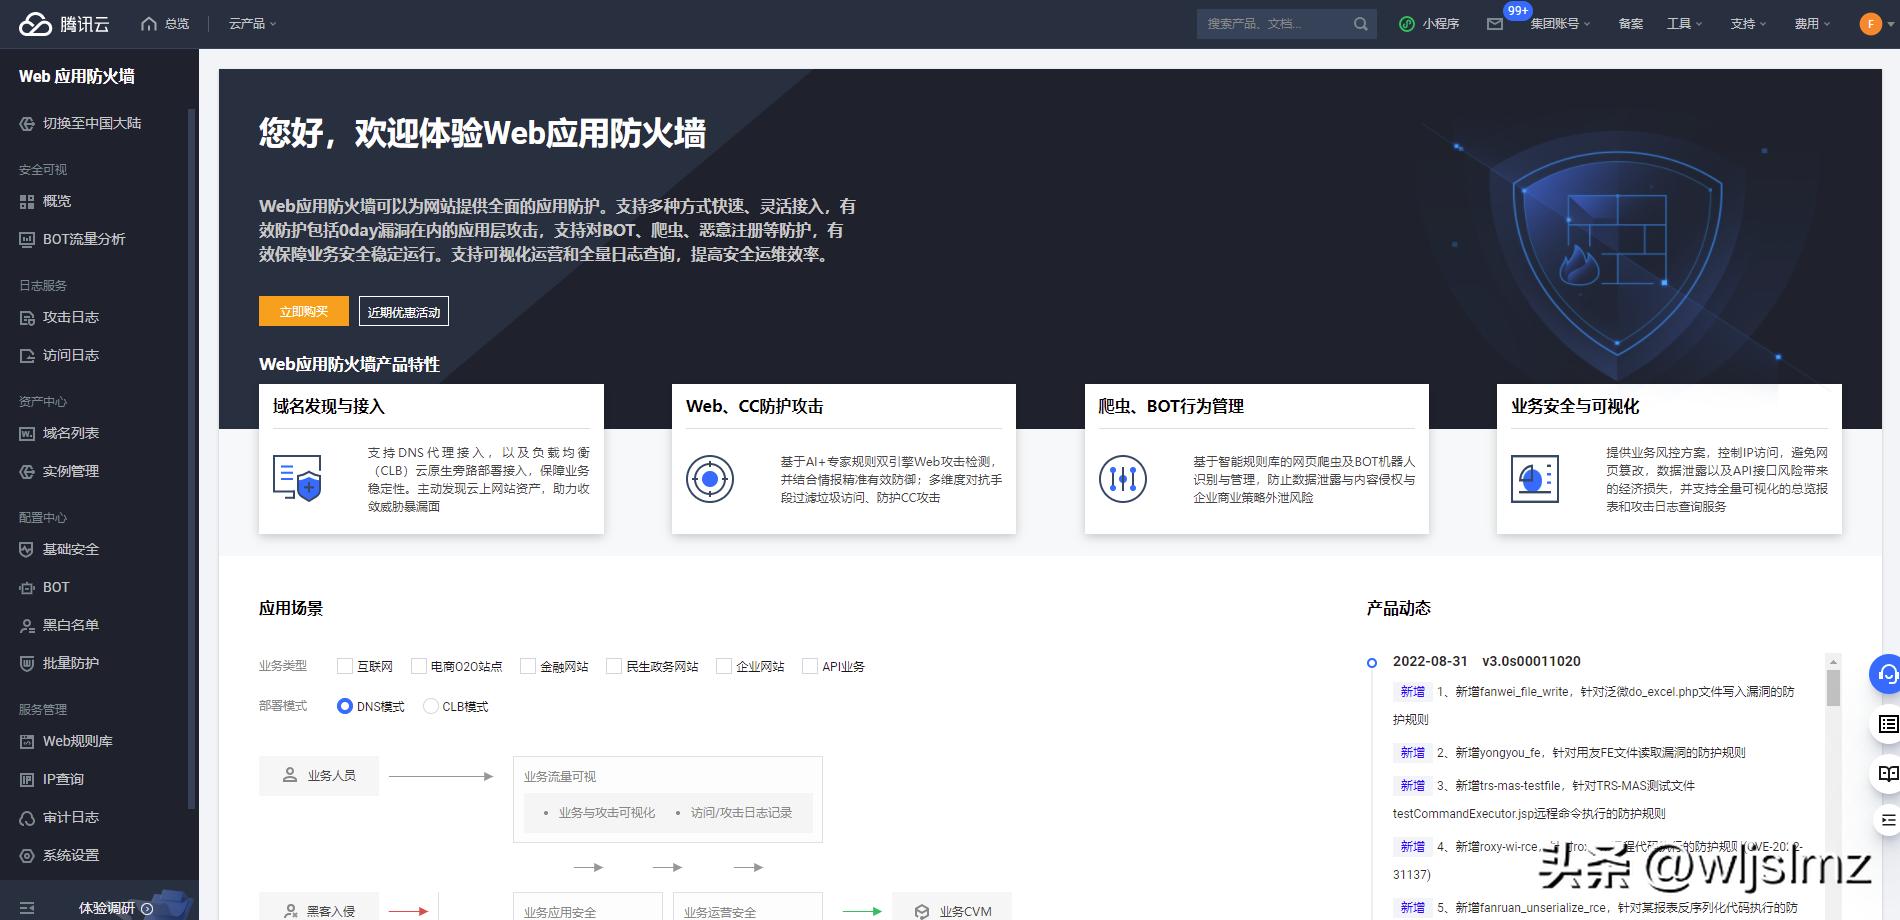Open the message inbox with 99+ badge
This screenshot has width=1900, height=920.
[1496, 23]
